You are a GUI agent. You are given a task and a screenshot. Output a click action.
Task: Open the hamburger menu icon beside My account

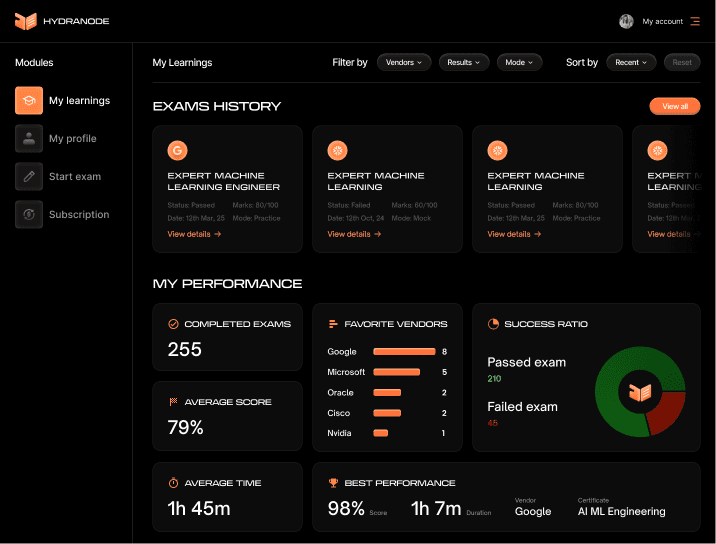[695, 21]
